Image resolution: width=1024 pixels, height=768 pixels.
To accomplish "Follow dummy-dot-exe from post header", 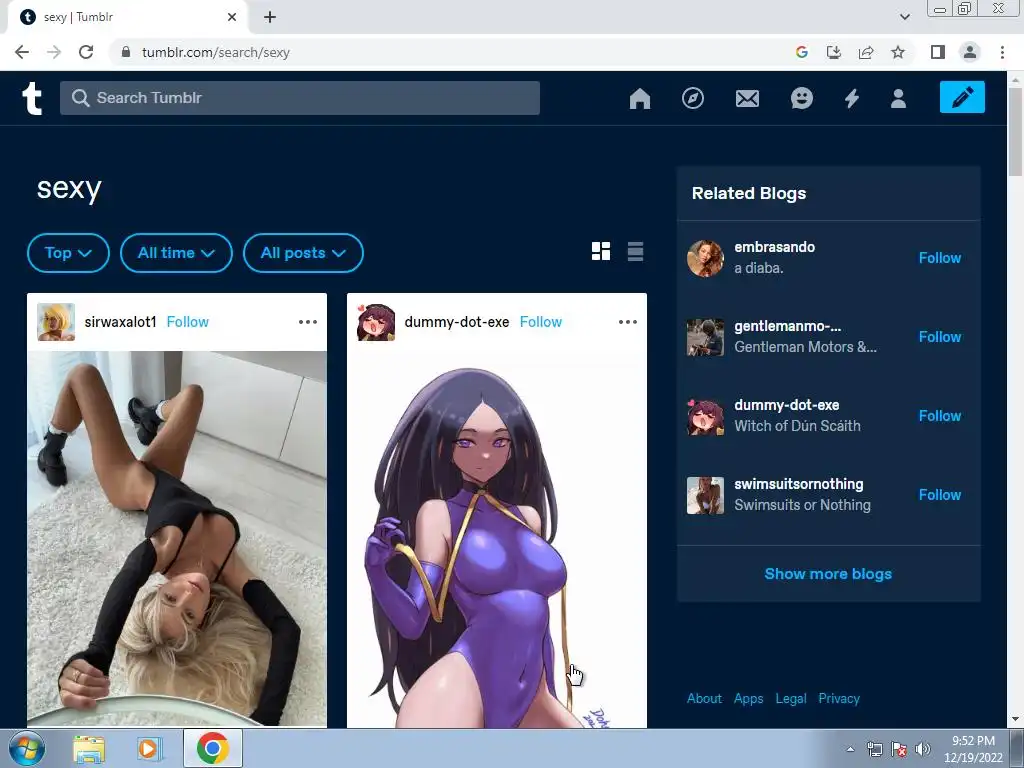I will click(x=541, y=322).
